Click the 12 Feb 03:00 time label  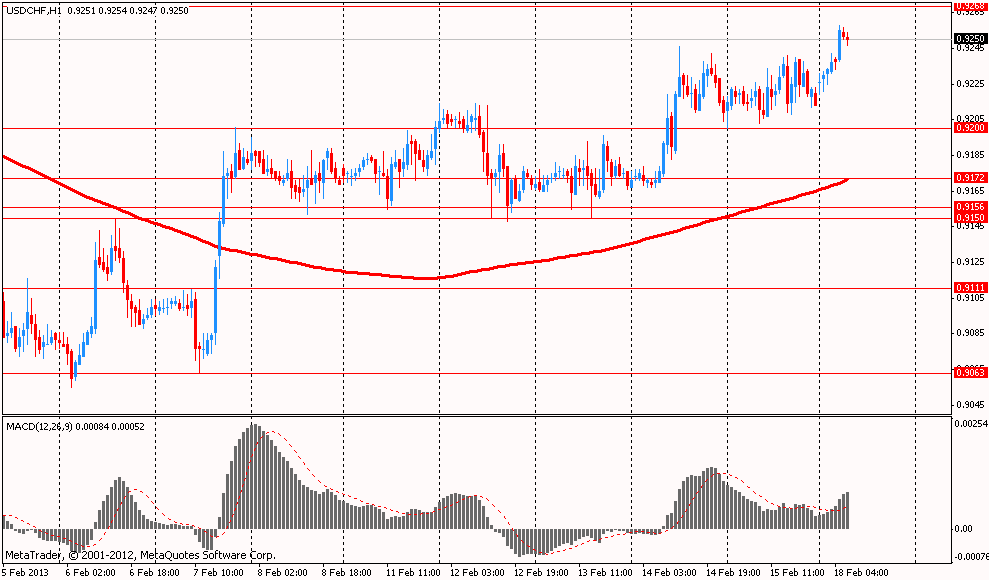pyautogui.click(x=478, y=572)
